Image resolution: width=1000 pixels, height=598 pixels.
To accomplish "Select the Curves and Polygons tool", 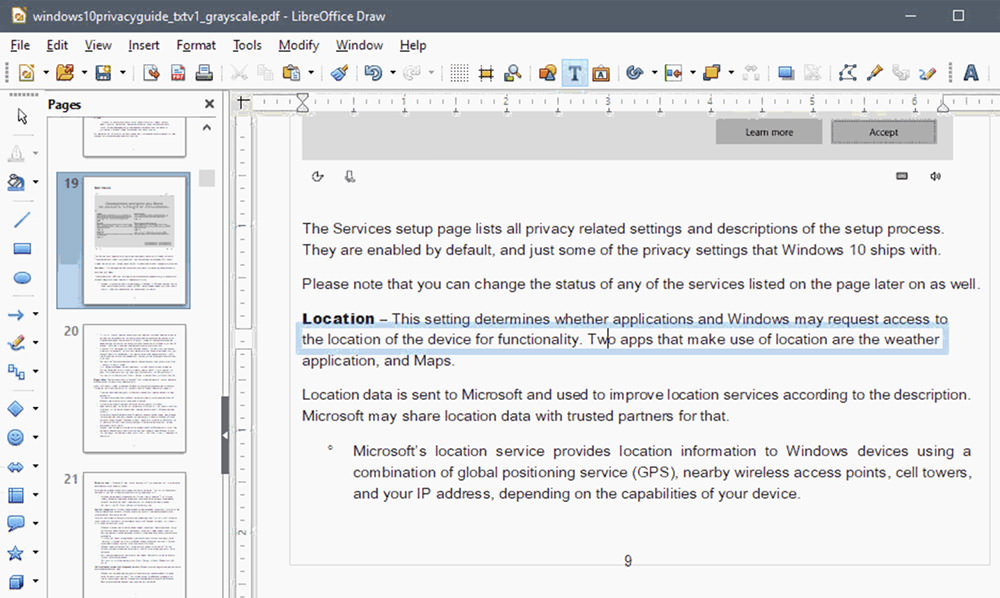I will coord(16,343).
